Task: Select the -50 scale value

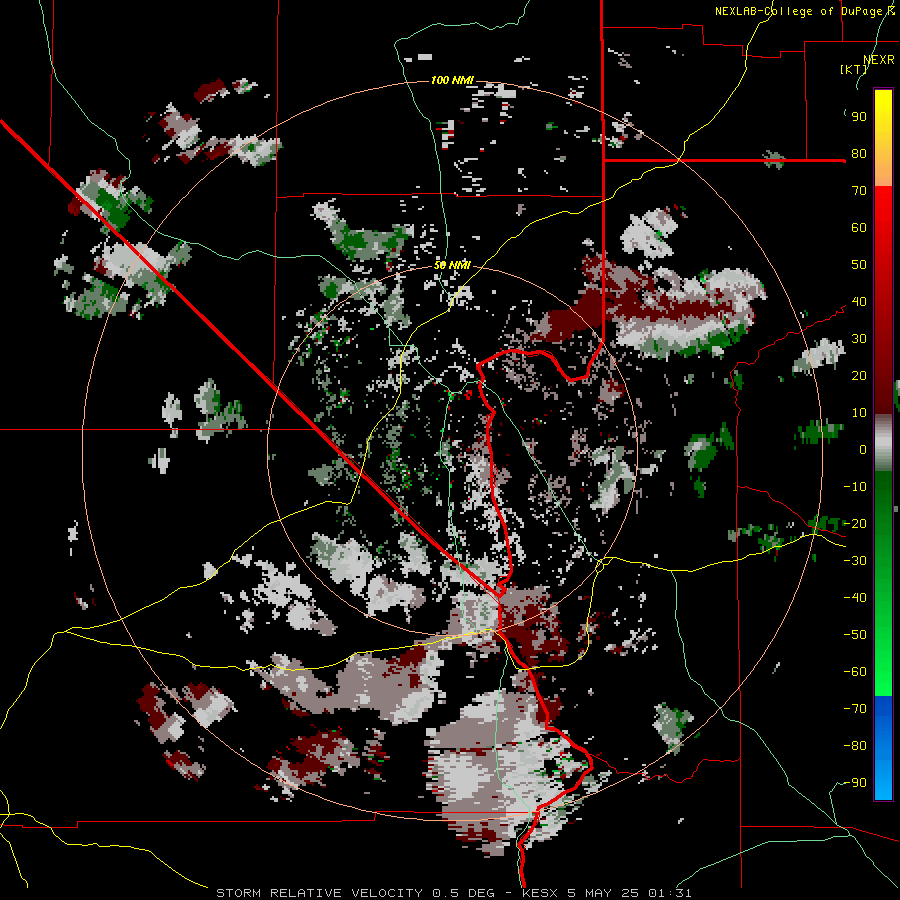Action: [855, 635]
